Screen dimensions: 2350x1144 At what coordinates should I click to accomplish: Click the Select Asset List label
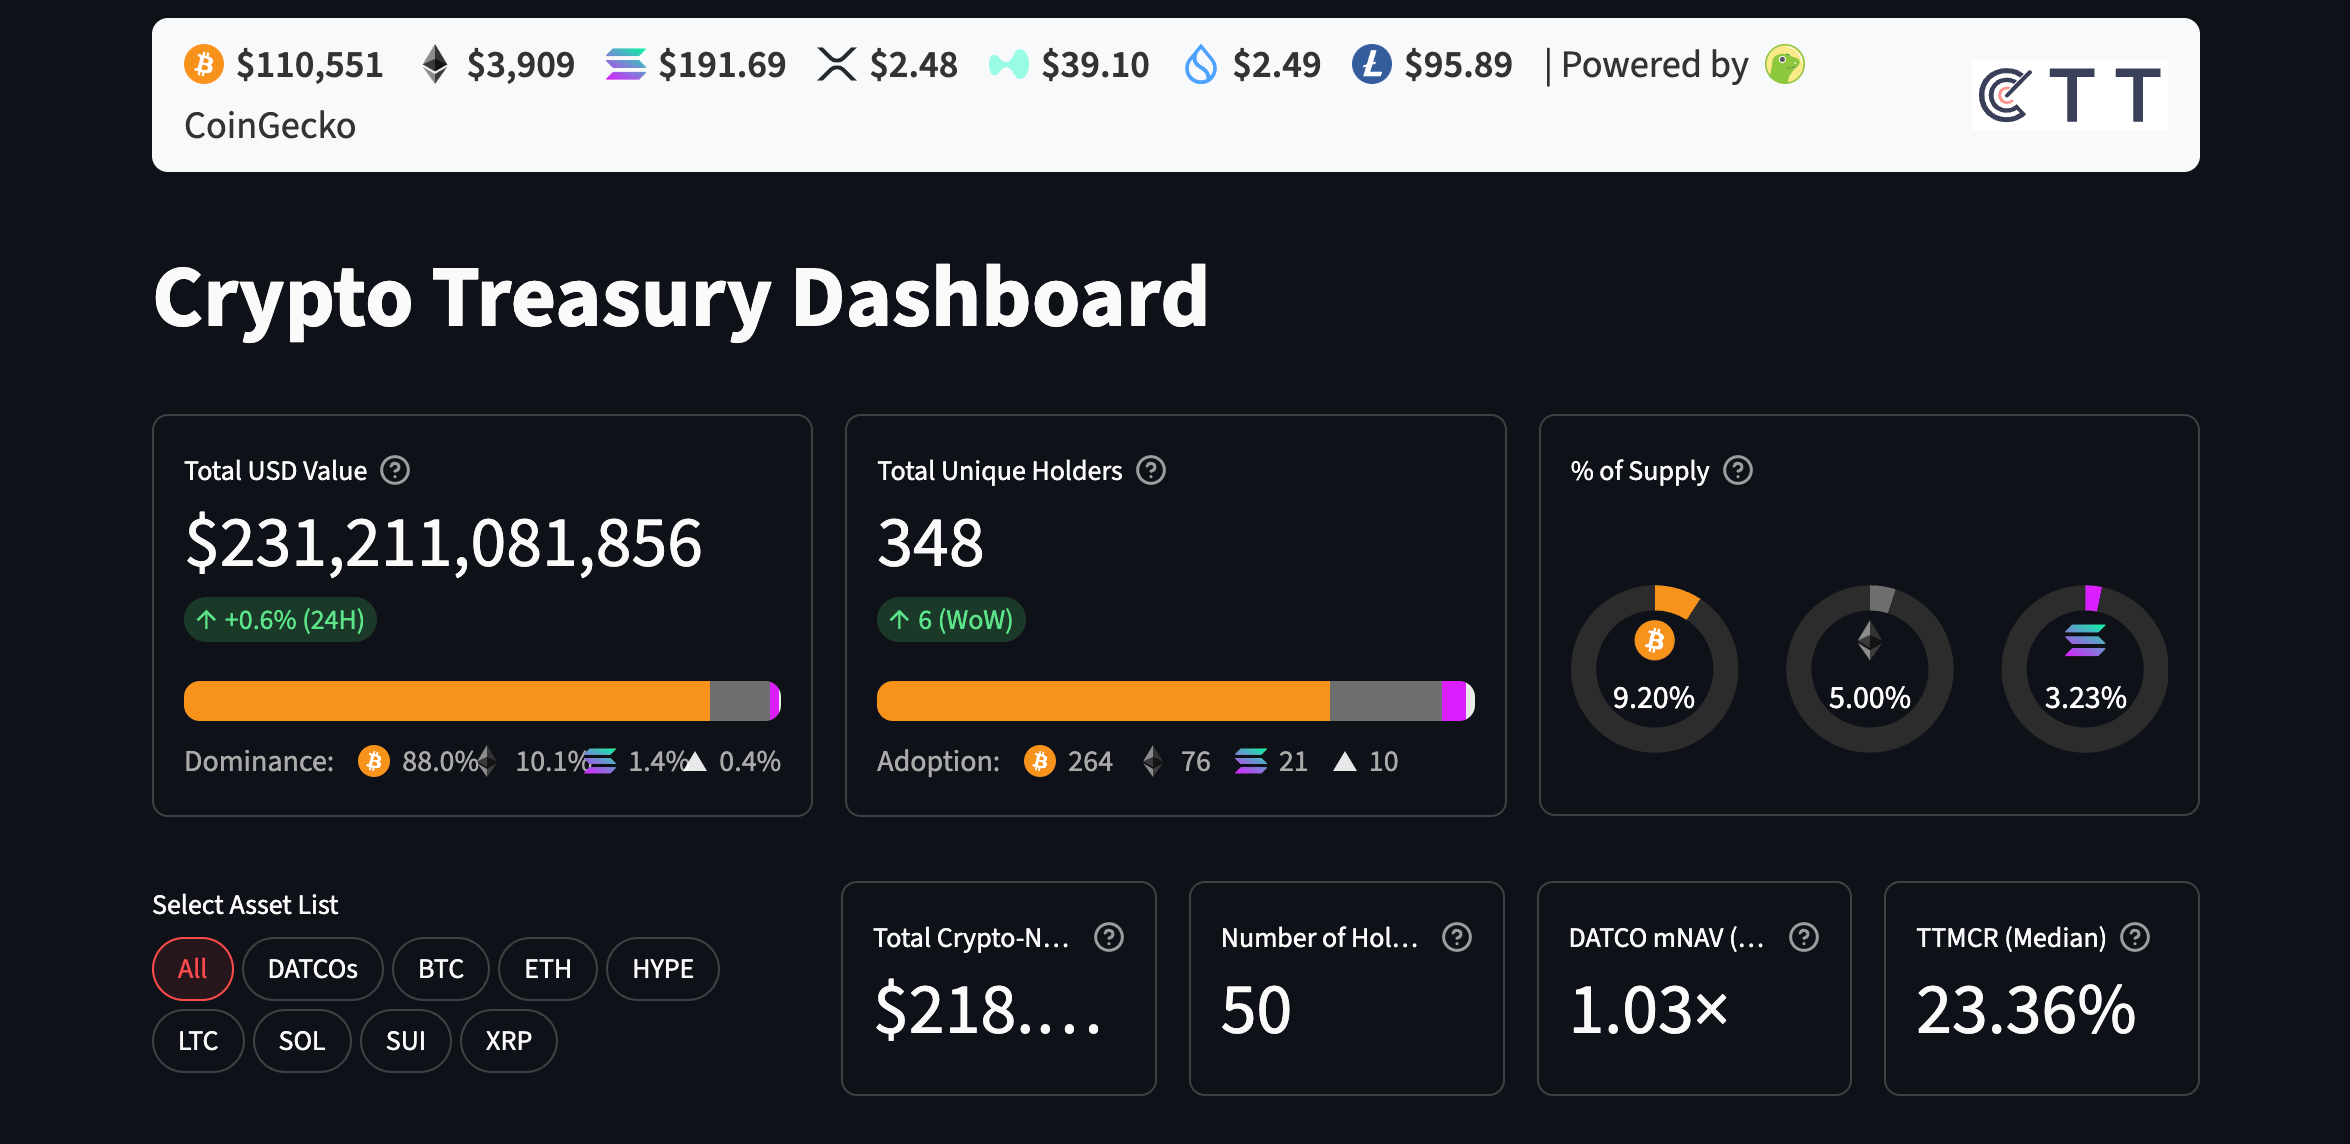click(x=245, y=905)
